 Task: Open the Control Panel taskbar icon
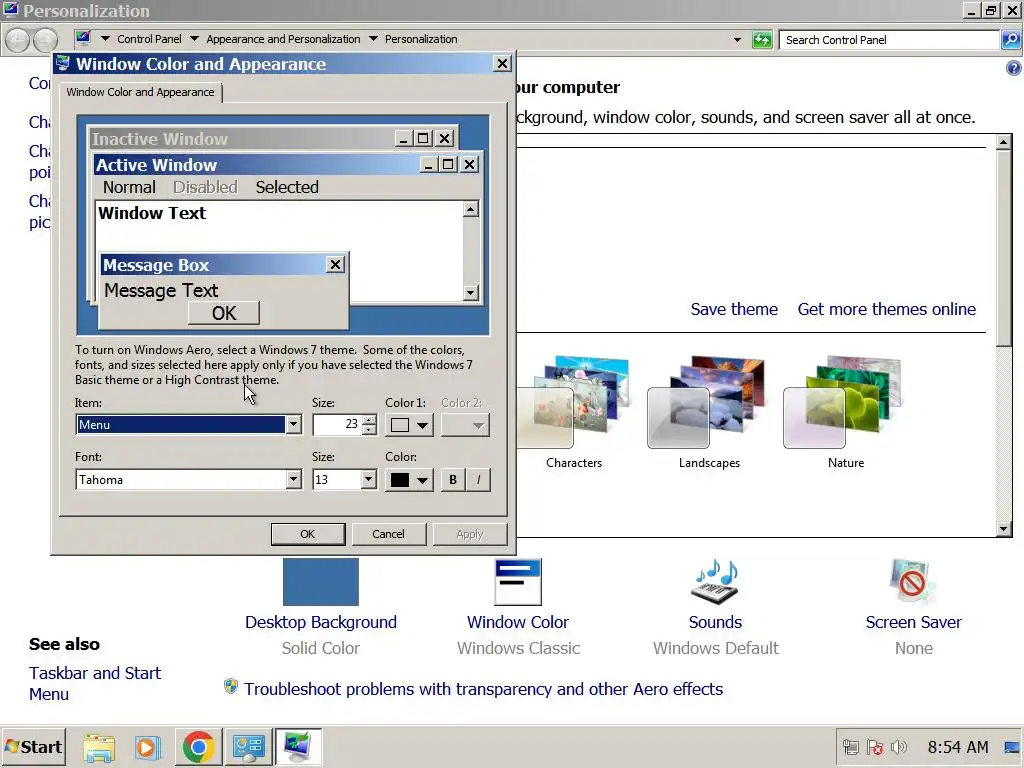pos(249,746)
